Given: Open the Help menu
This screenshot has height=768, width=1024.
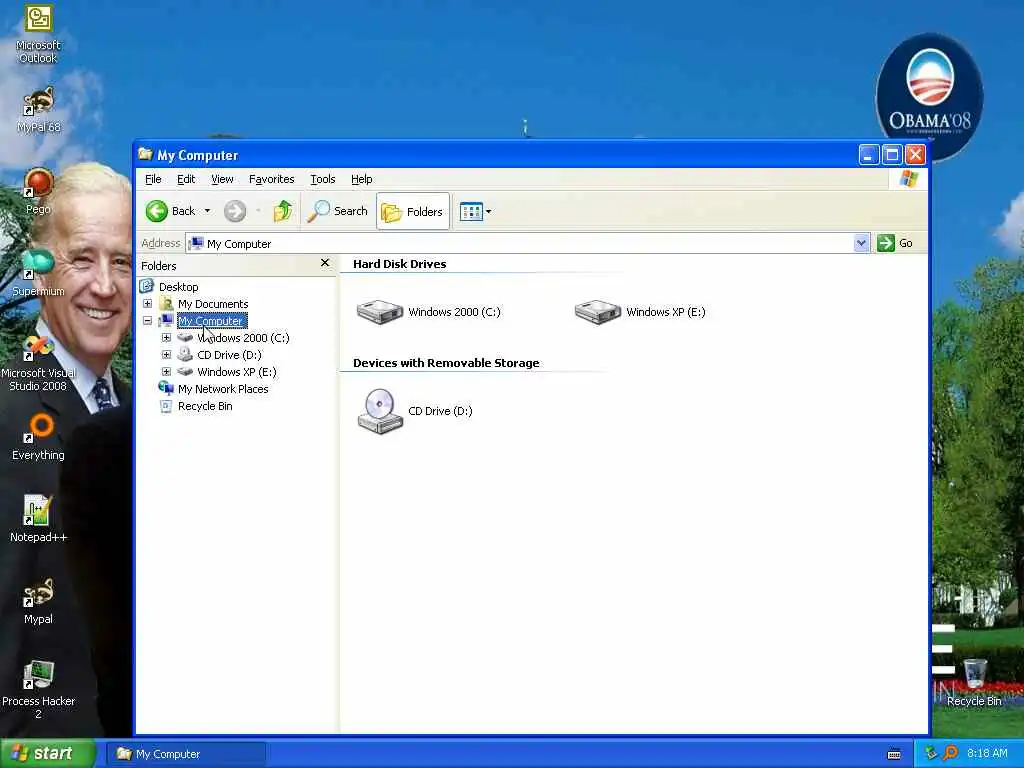Looking at the screenshot, I should (361, 179).
